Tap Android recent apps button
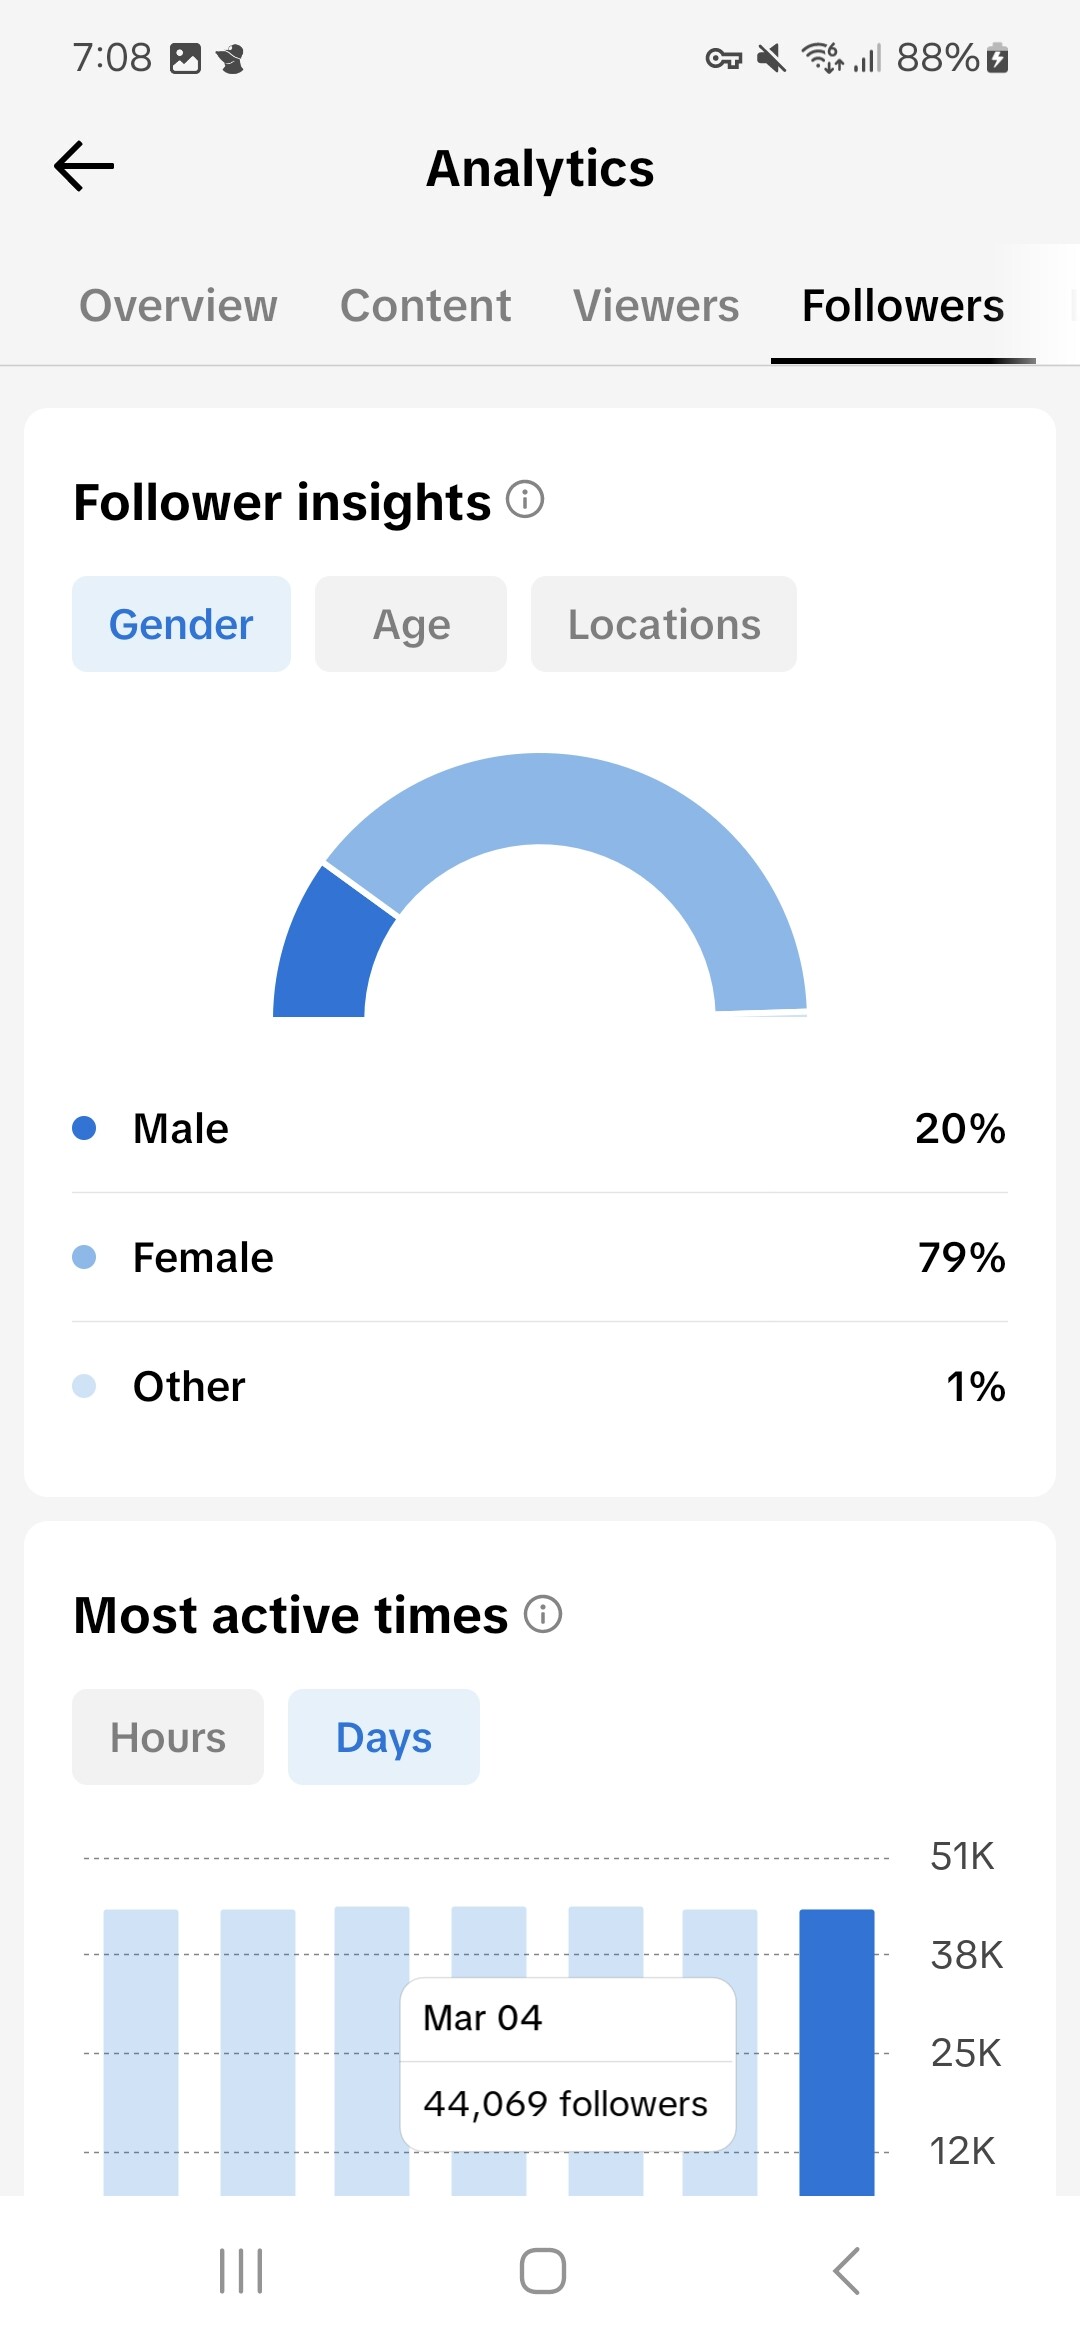 [241, 2270]
